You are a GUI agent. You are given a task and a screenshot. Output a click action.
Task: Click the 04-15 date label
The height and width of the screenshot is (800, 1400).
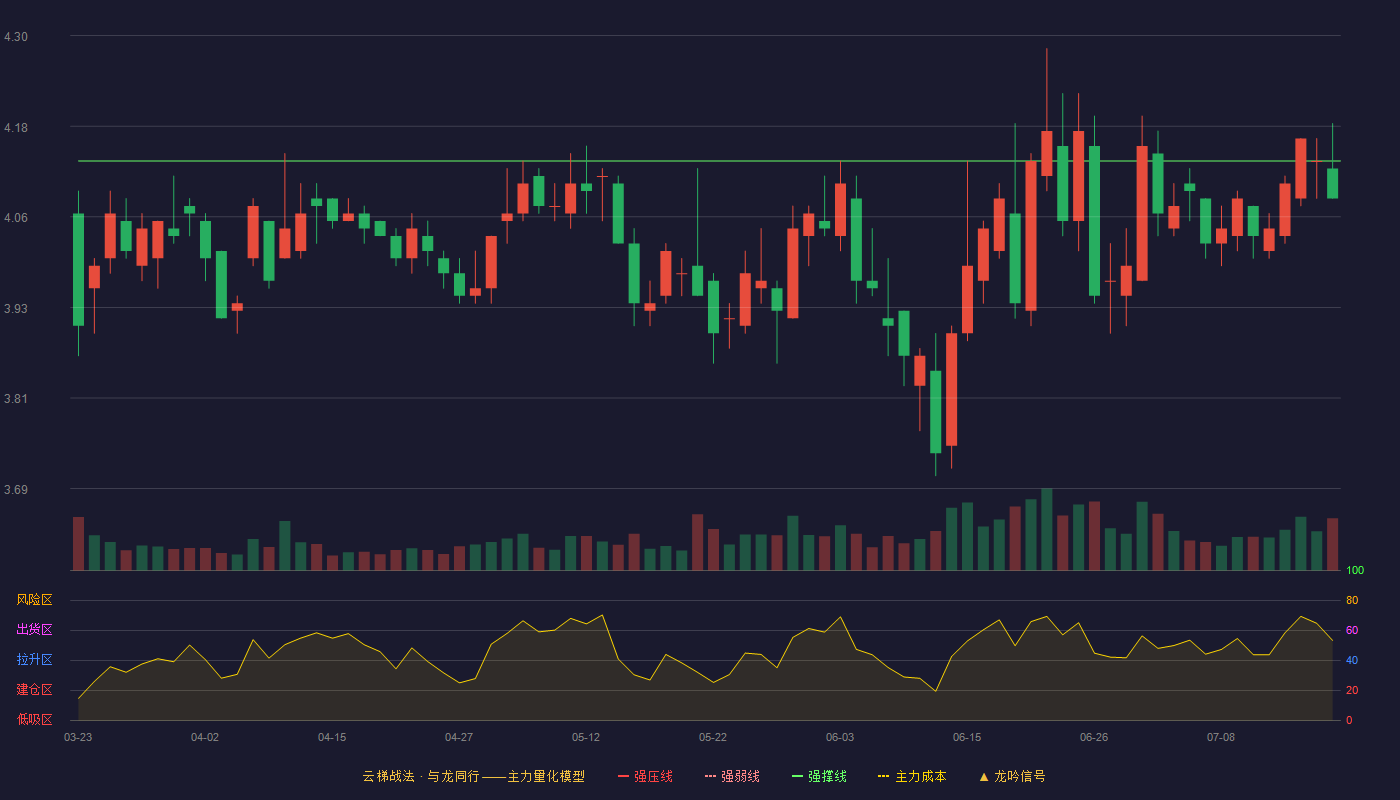332,737
